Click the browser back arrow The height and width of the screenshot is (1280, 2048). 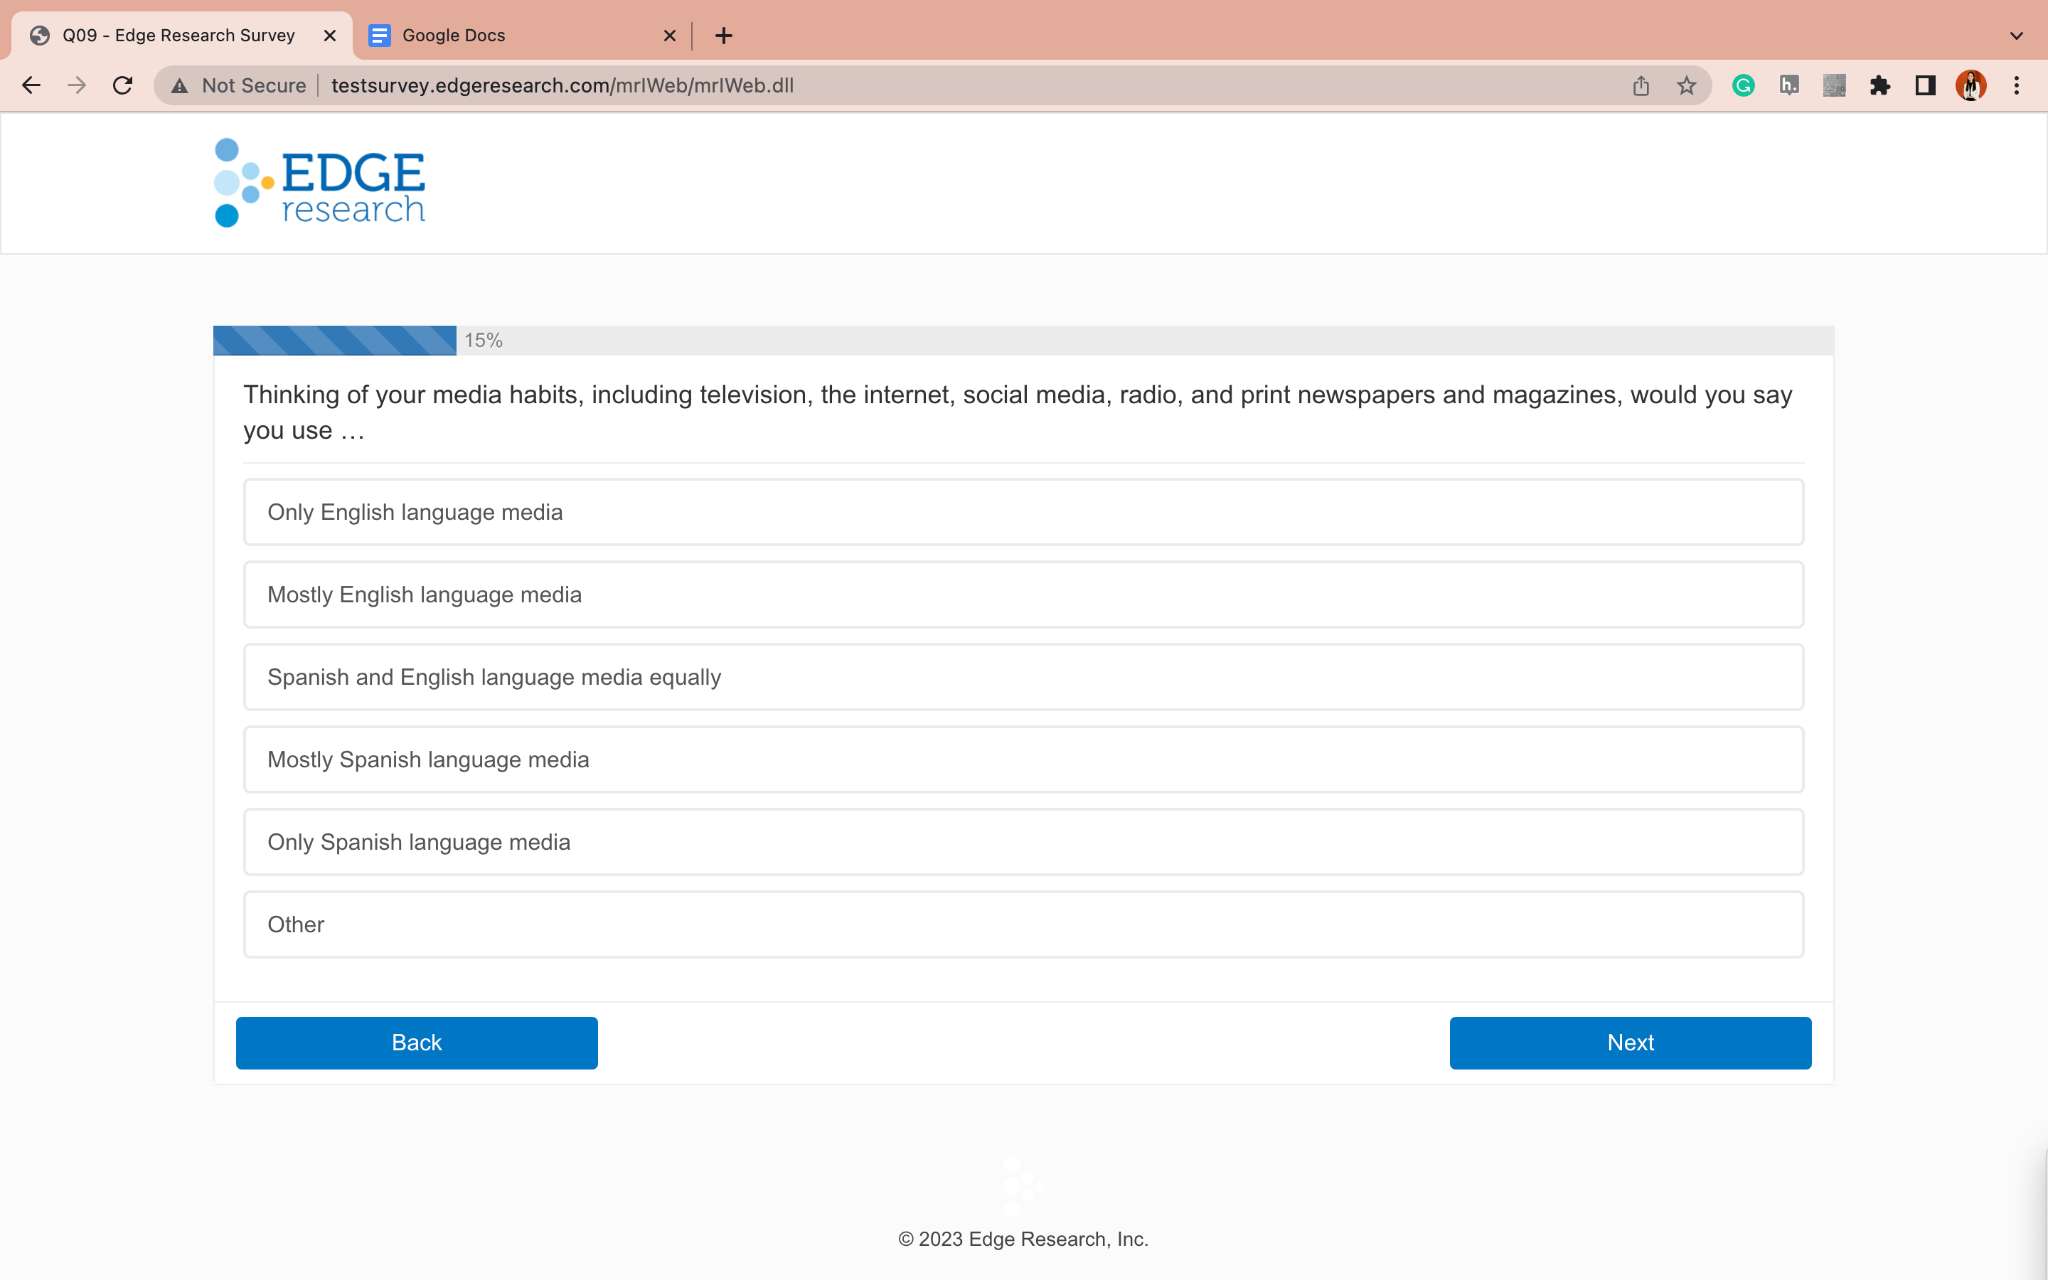tap(31, 85)
